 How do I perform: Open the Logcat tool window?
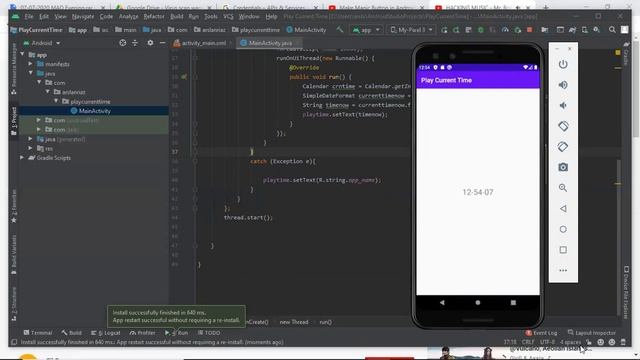coord(106,333)
